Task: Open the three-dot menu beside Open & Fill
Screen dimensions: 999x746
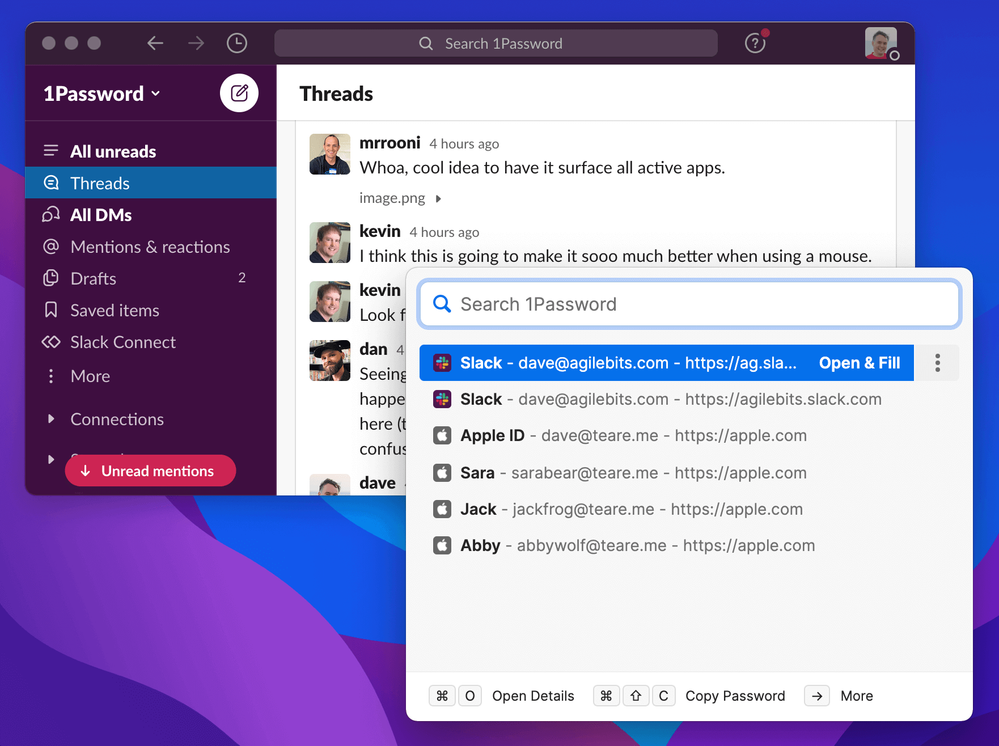Action: click(937, 363)
